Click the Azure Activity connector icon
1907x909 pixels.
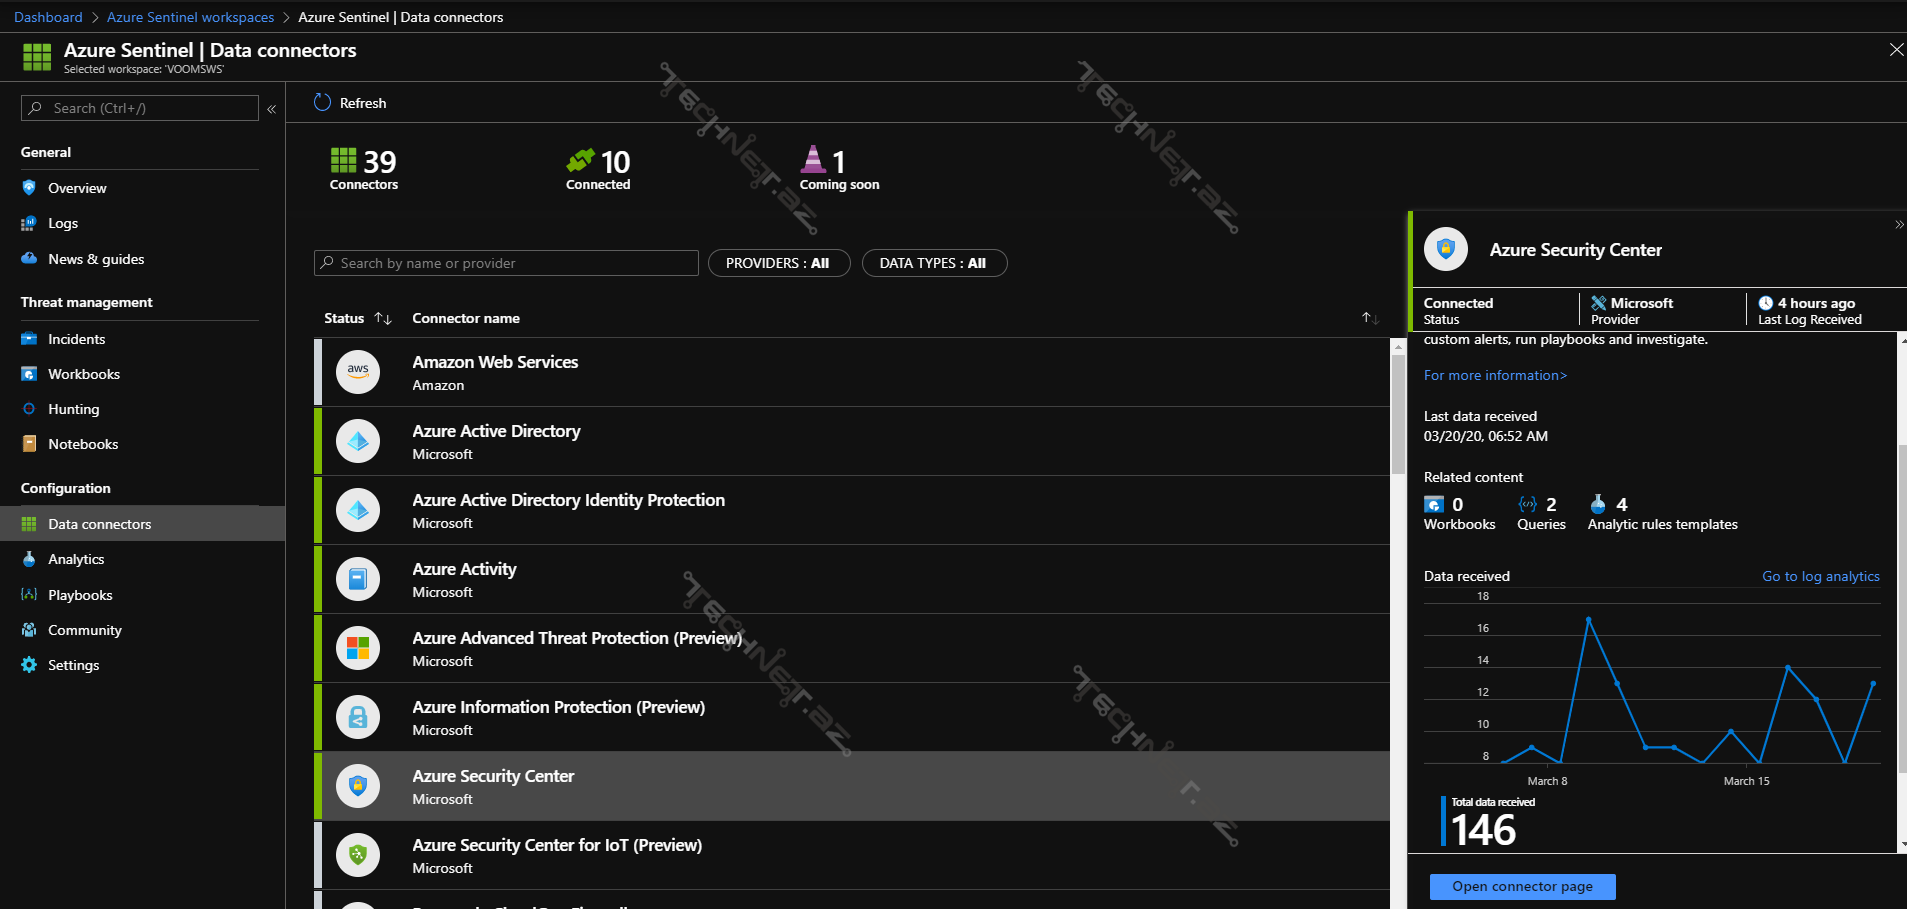358,579
